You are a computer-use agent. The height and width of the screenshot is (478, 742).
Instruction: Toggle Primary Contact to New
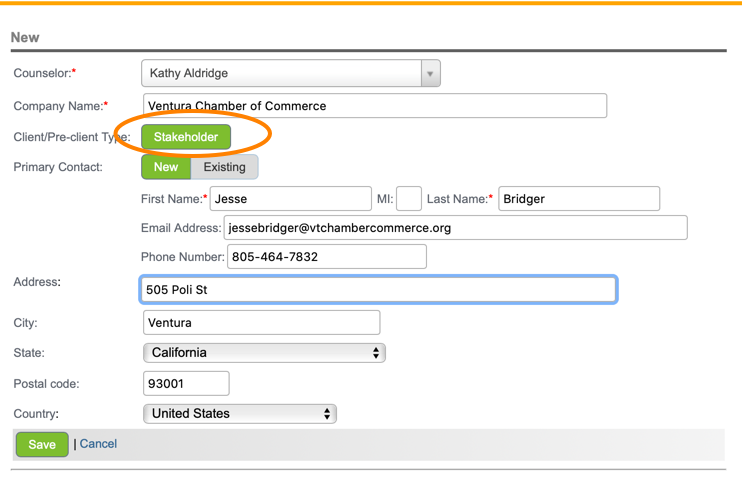click(166, 167)
